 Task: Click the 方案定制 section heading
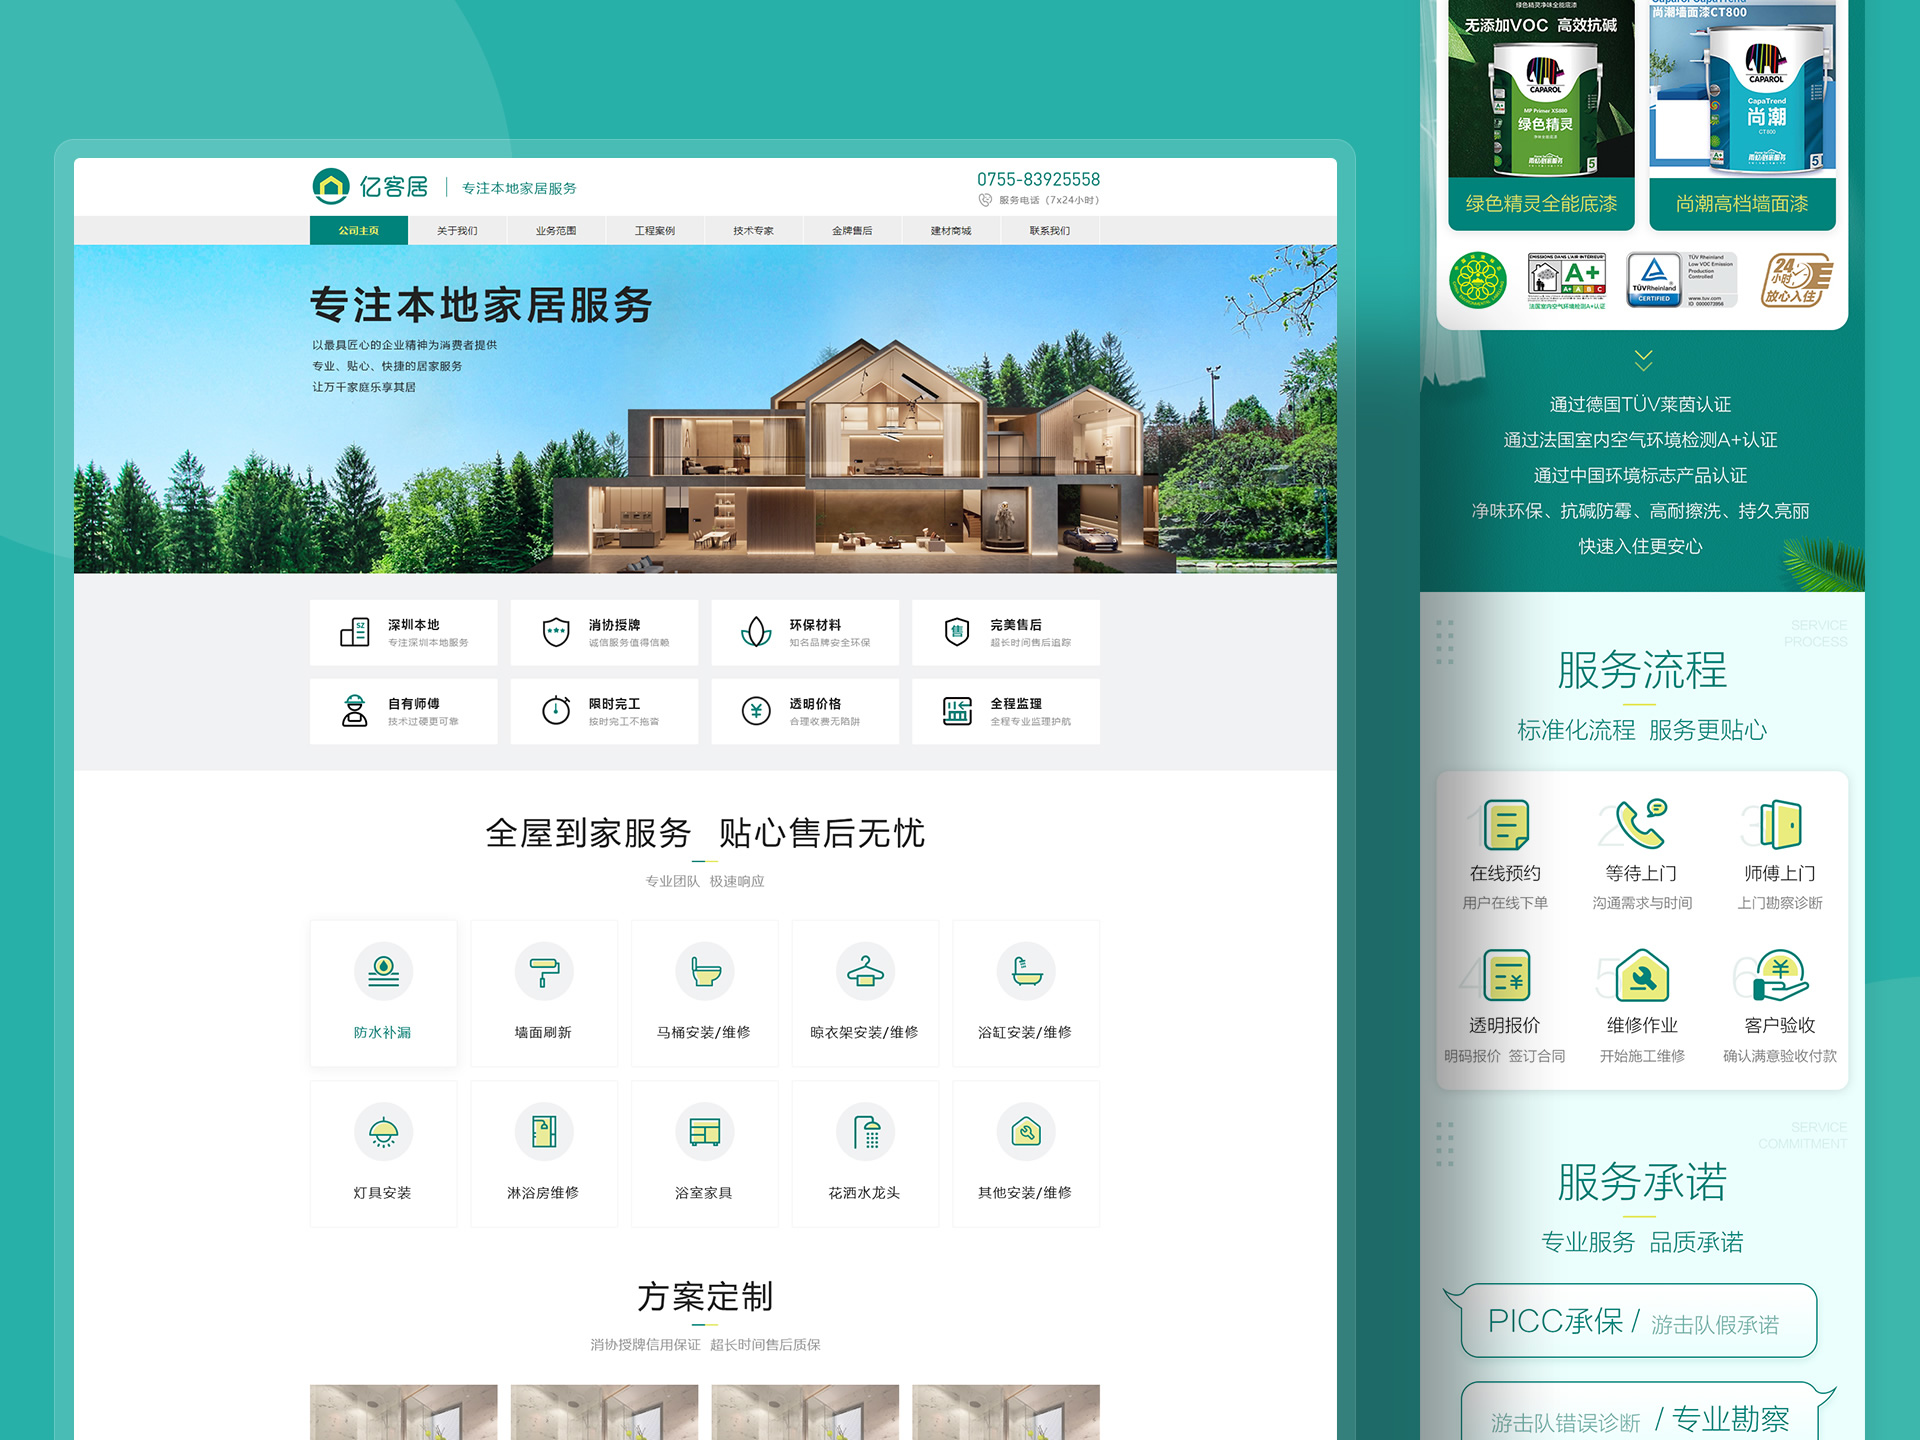pyautogui.click(x=705, y=1297)
